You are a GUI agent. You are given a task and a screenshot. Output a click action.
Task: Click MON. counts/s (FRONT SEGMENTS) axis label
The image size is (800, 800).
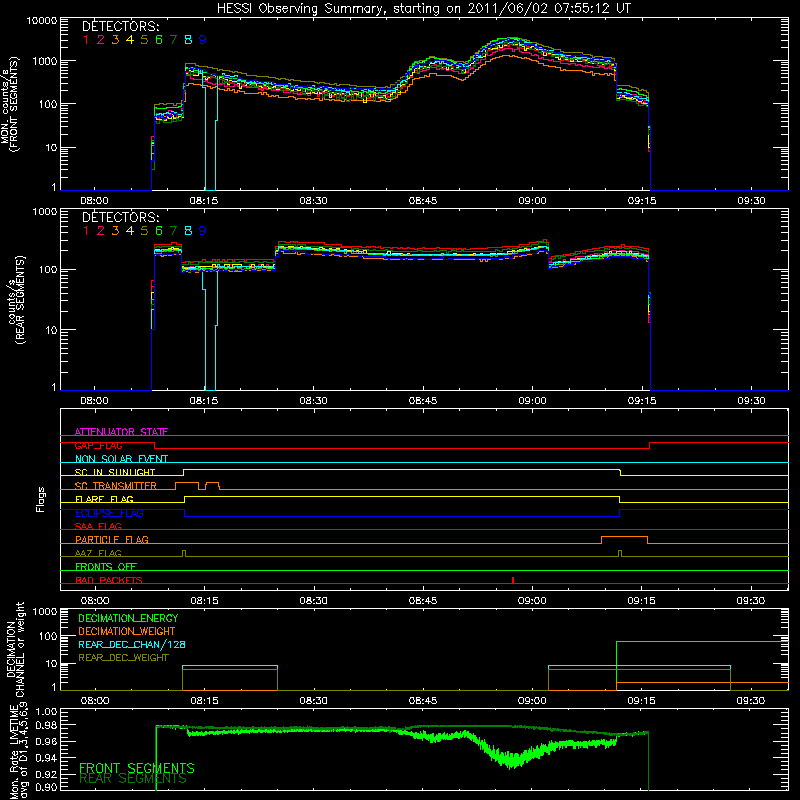[x=9, y=104]
